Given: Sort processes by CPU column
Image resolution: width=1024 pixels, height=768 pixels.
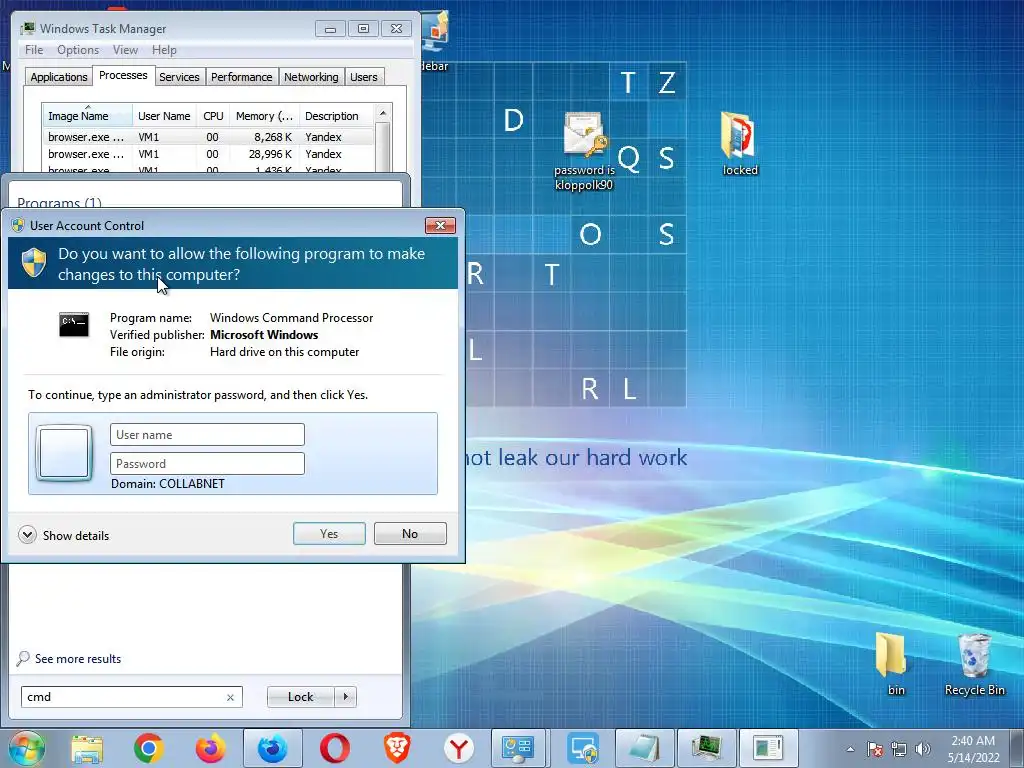Looking at the screenshot, I should tap(213, 116).
